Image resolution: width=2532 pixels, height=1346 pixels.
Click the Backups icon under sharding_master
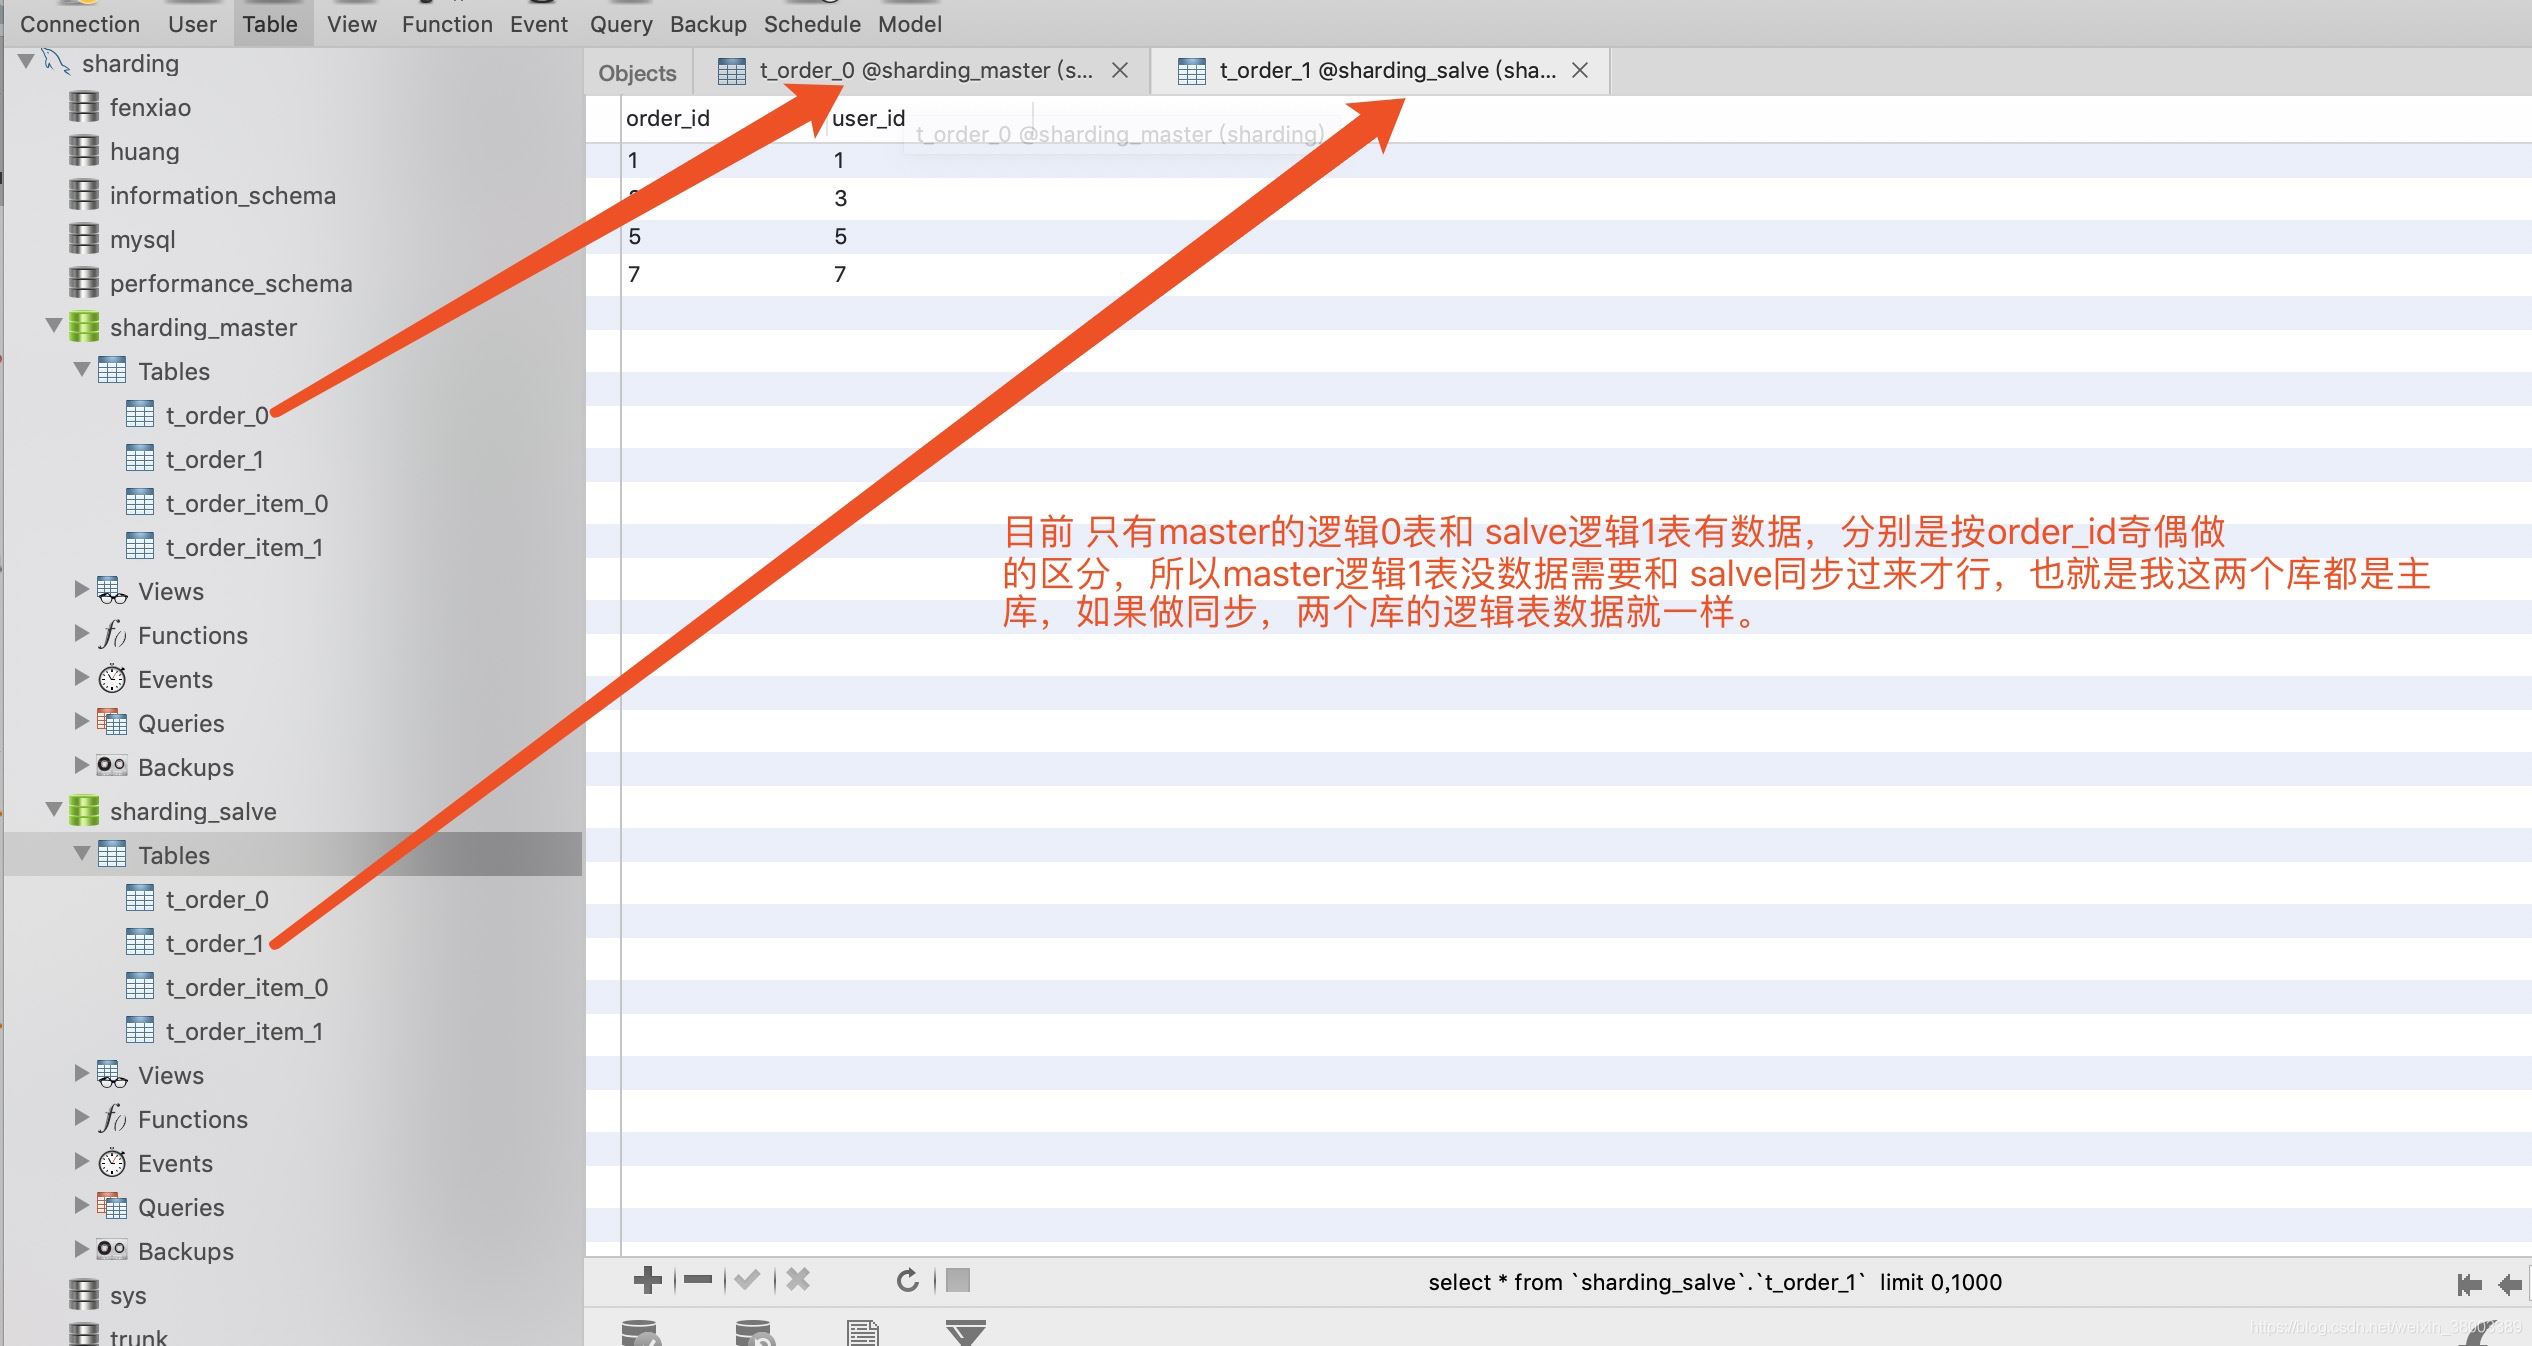[x=112, y=767]
